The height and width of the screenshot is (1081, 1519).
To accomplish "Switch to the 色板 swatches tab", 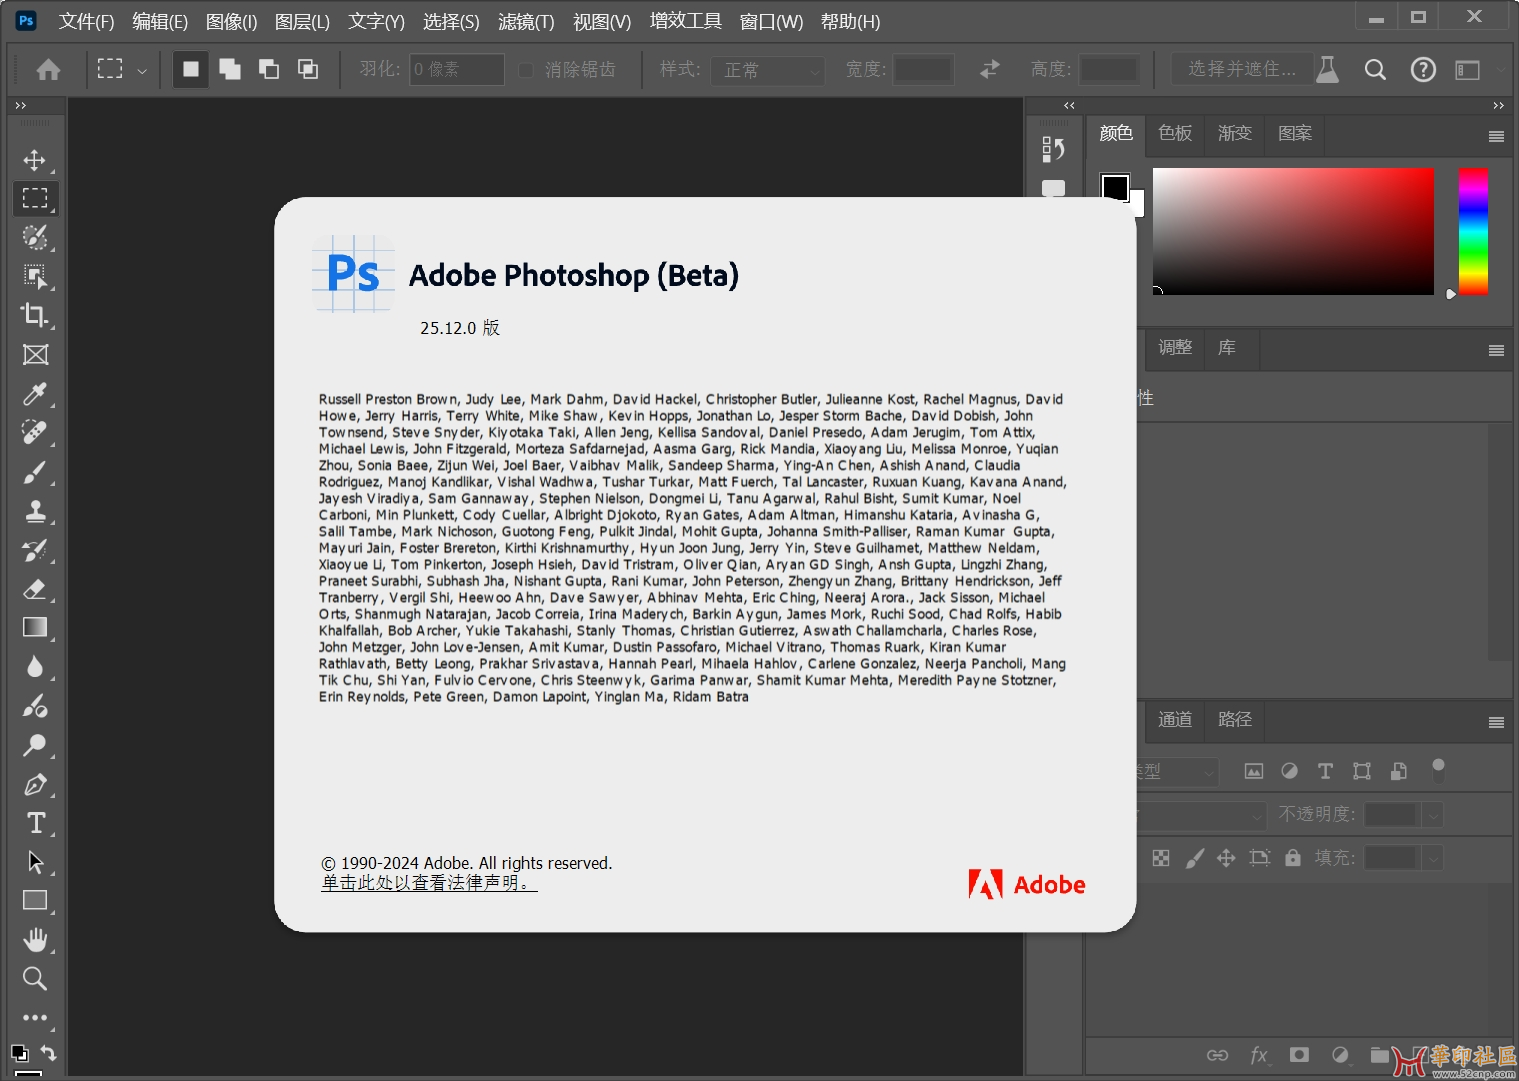I will click(x=1175, y=133).
